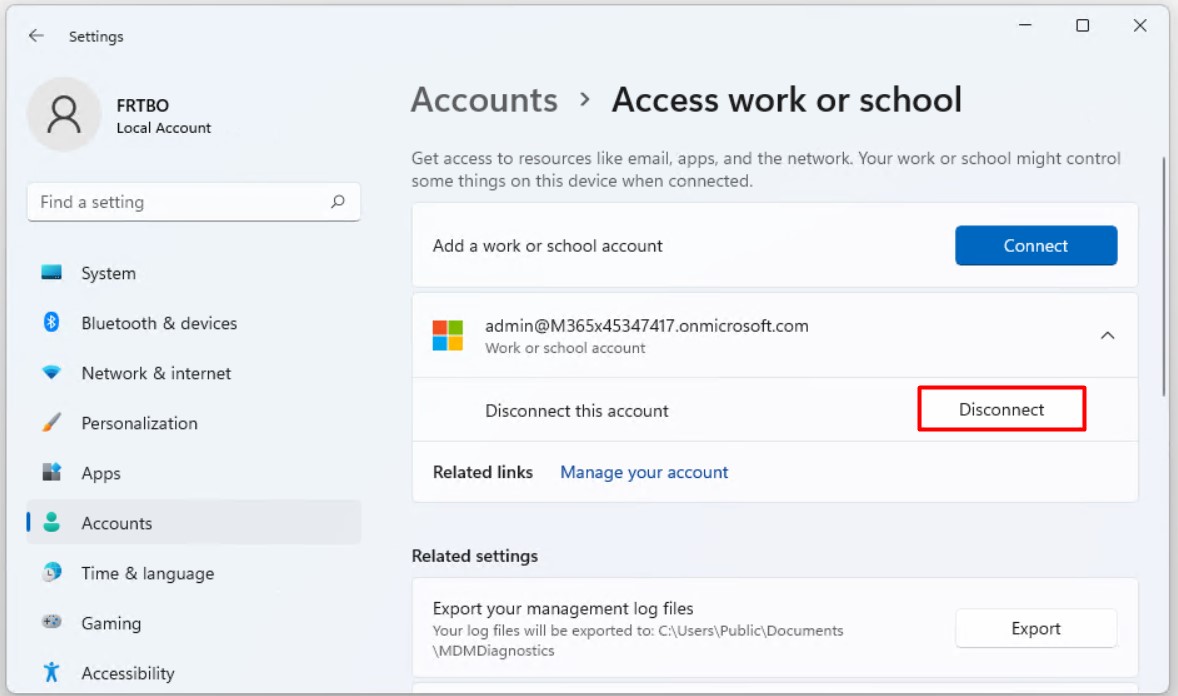Click the Personalization paintbrush icon
Viewport: 1178px width, 696px height.
click(51, 422)
